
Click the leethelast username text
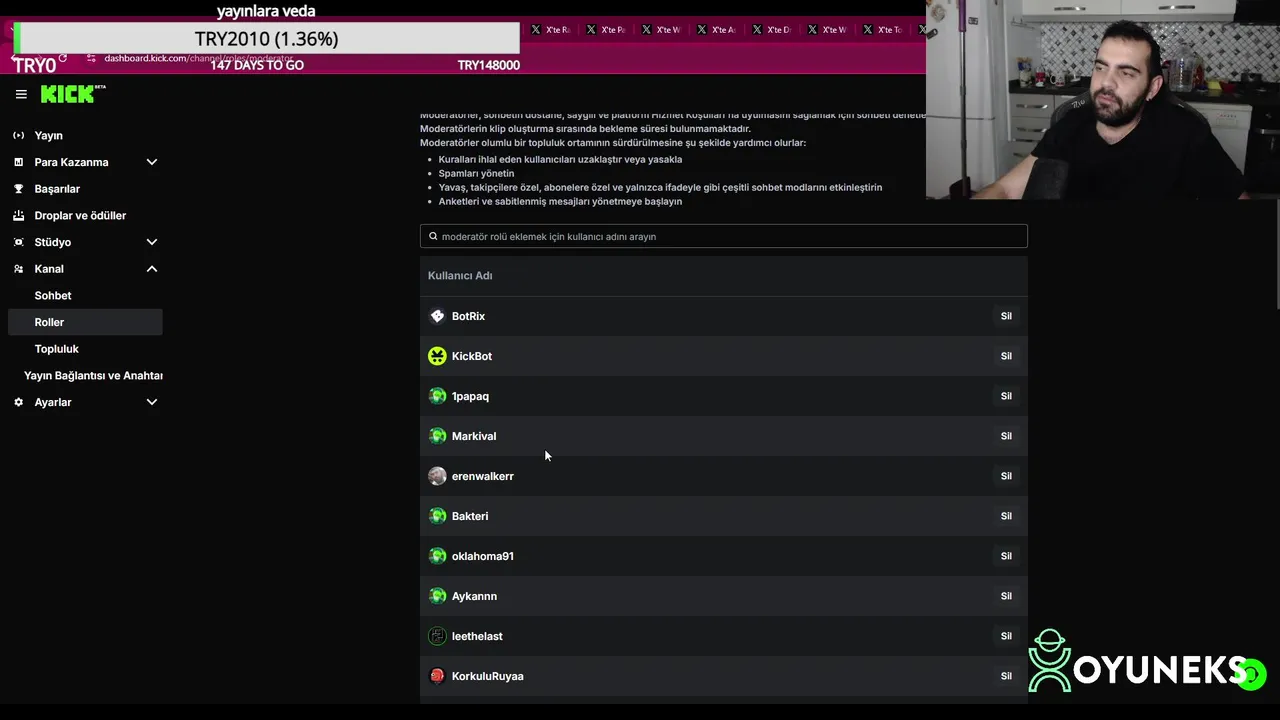[477, 636]
